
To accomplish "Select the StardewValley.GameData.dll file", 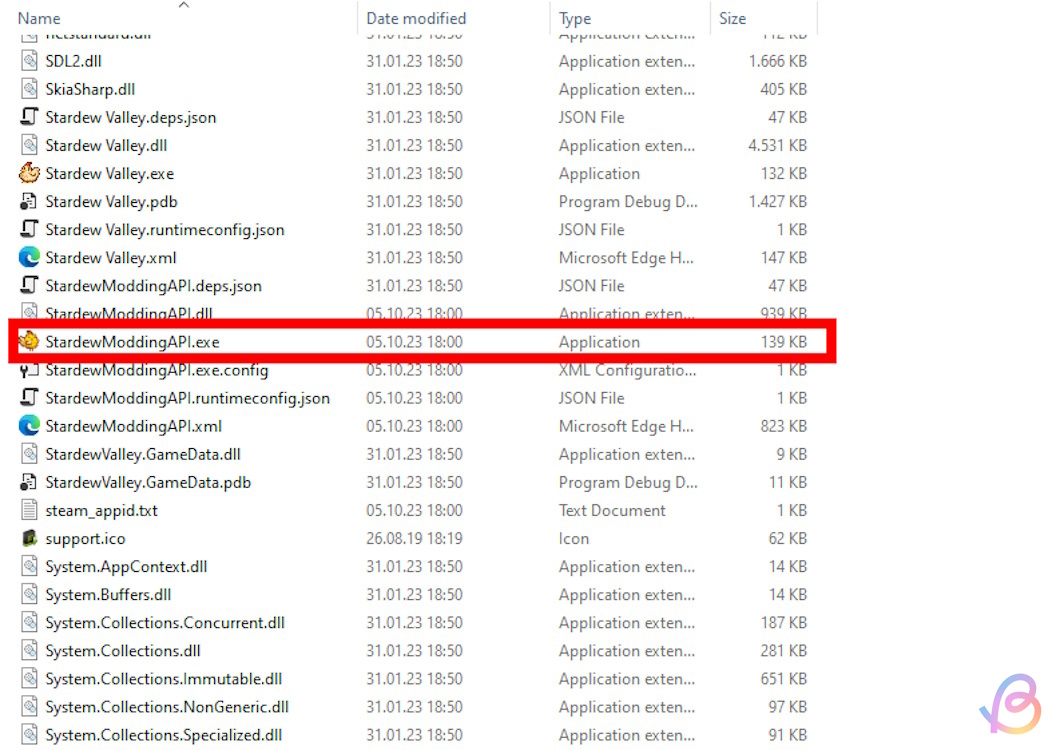I will 143,454.
